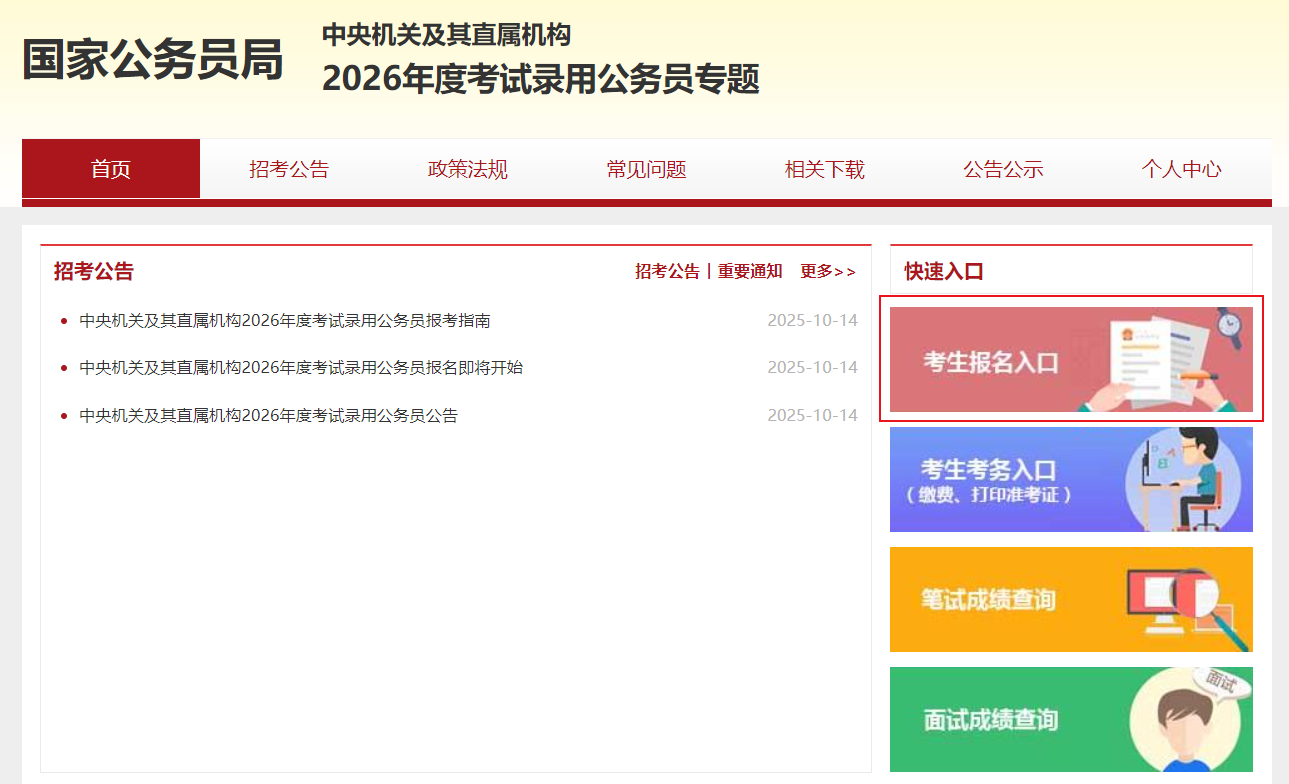Go to 个人中心
The height and width of the screenshot is (784, 1289).
point(1181,169)
